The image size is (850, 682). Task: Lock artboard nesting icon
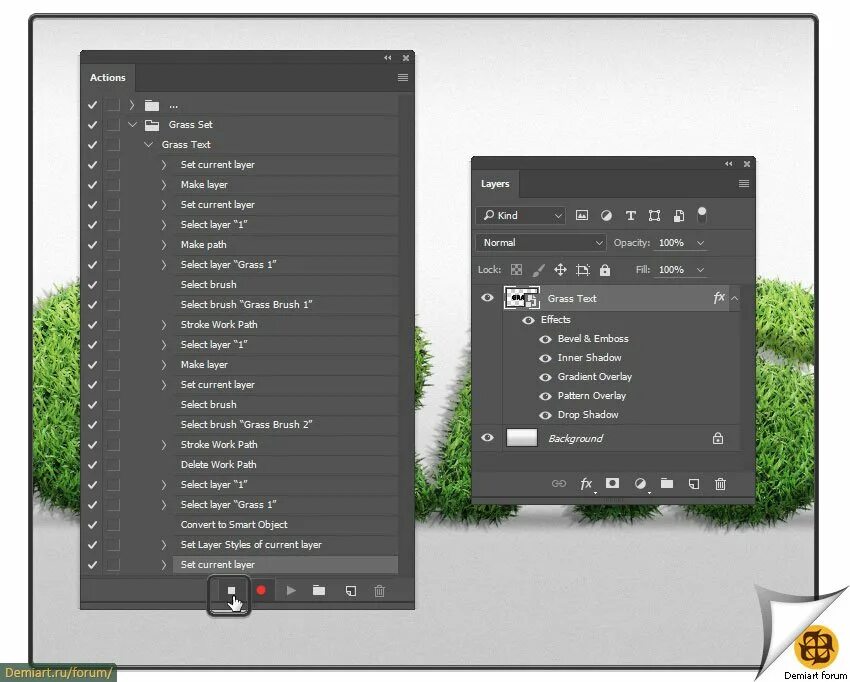click(x=583, y=269)
